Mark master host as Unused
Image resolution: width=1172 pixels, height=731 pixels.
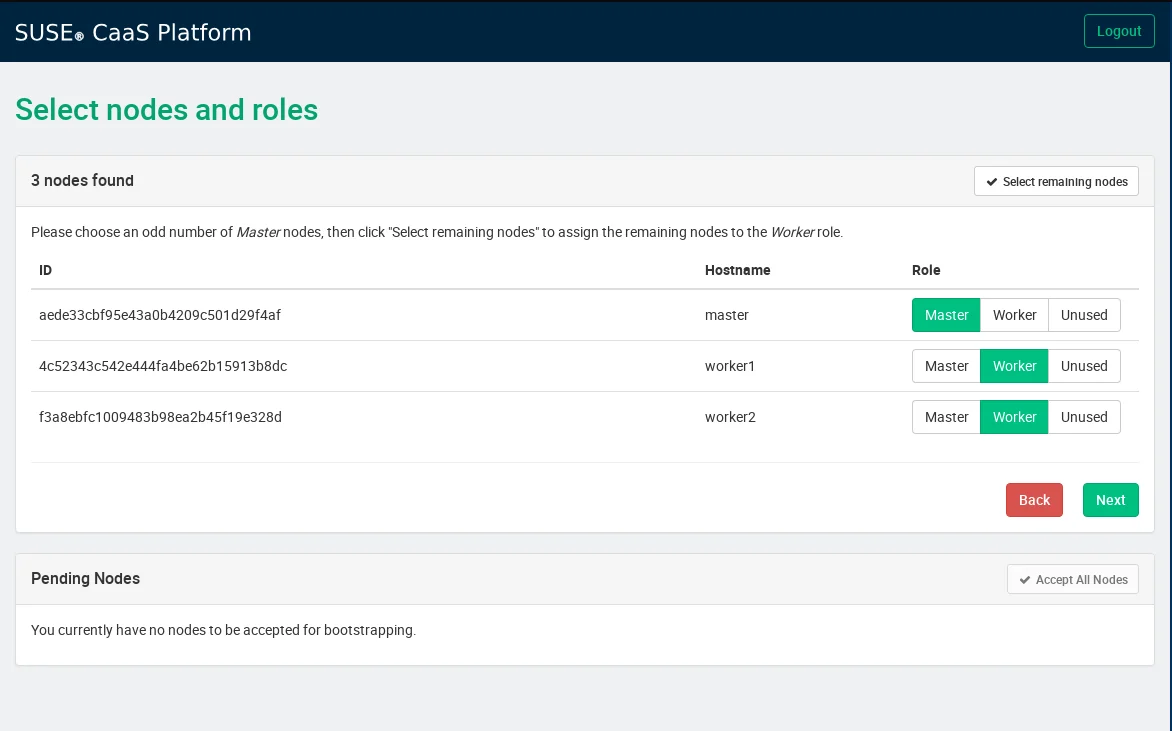1084,315
